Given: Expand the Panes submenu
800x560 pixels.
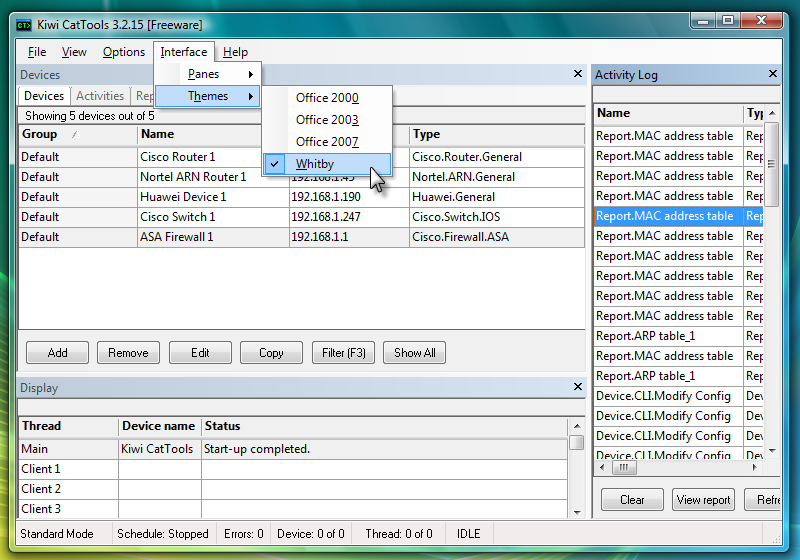Looking at the screenshot, I should (x=208, y=74).
